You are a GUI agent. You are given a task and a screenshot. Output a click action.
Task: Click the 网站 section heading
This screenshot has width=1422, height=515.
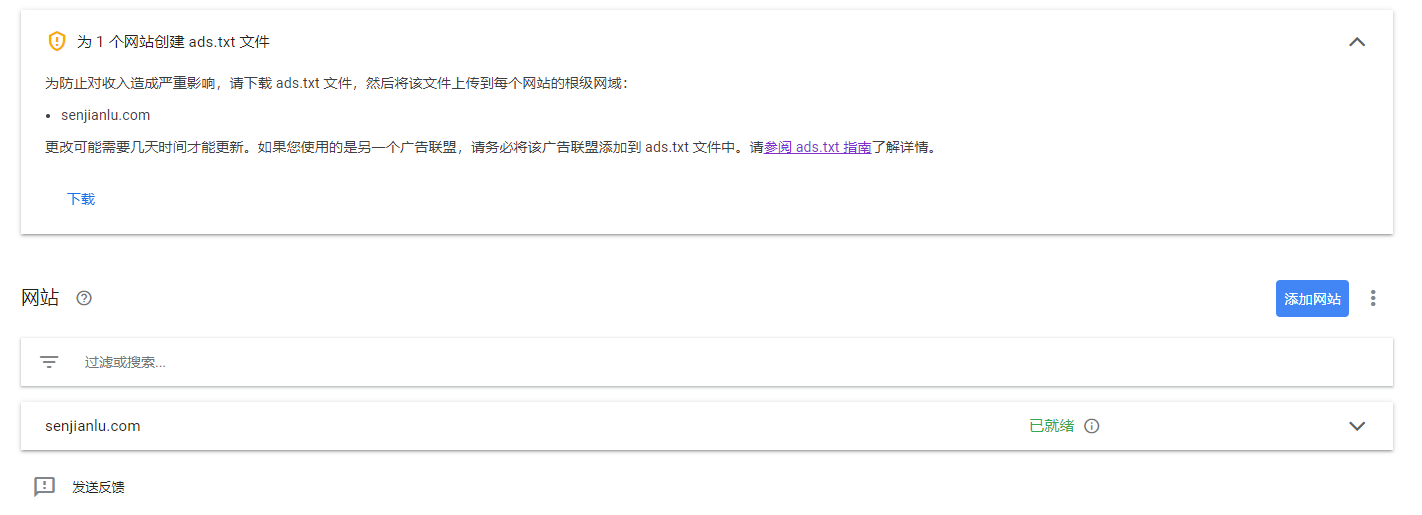(40, 298)
